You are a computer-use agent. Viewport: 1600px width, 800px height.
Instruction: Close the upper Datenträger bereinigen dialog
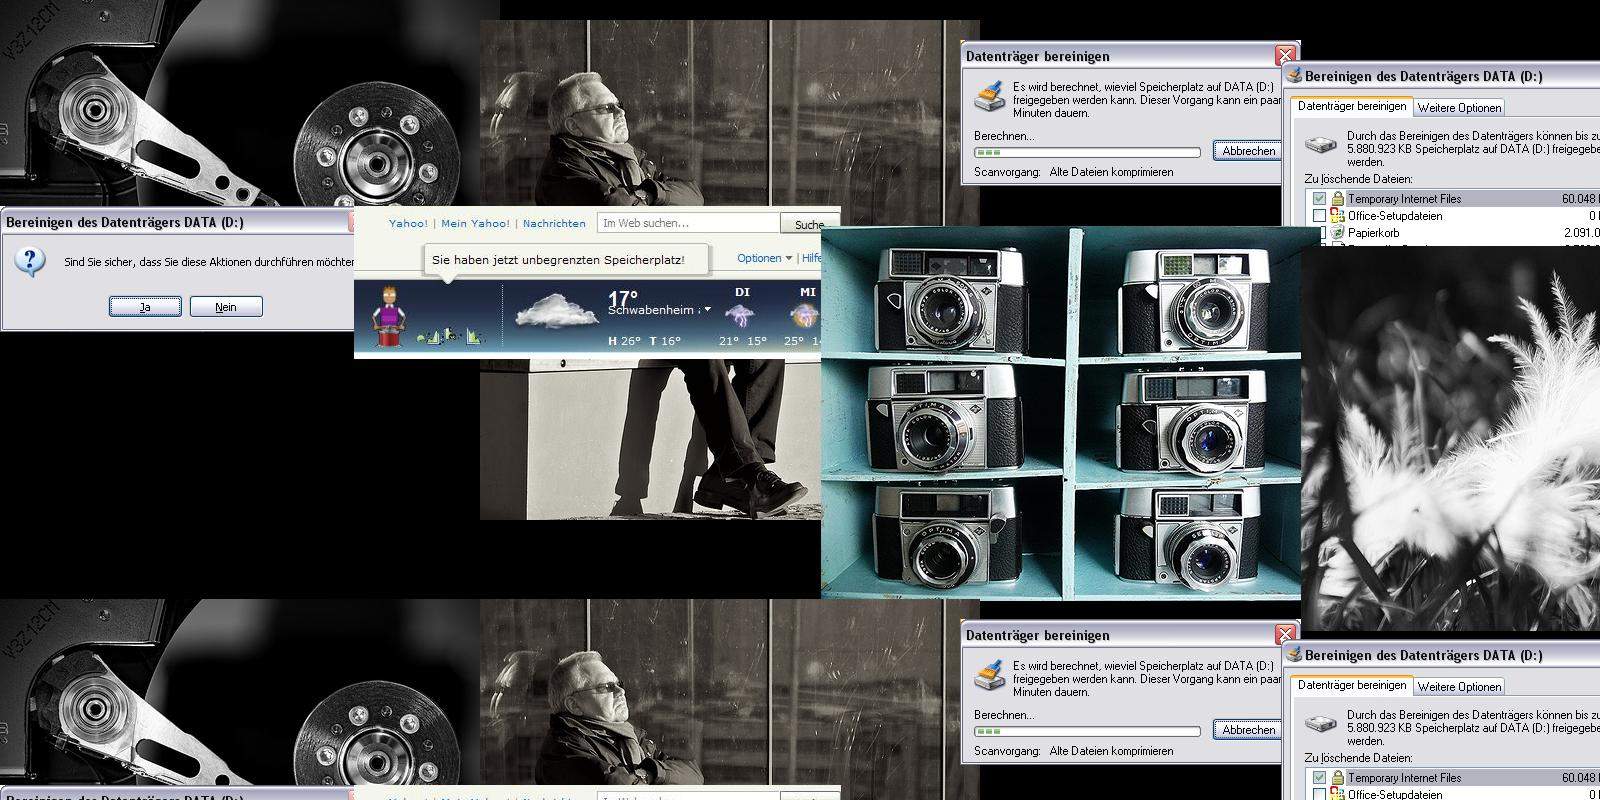tap(1285, 56)
